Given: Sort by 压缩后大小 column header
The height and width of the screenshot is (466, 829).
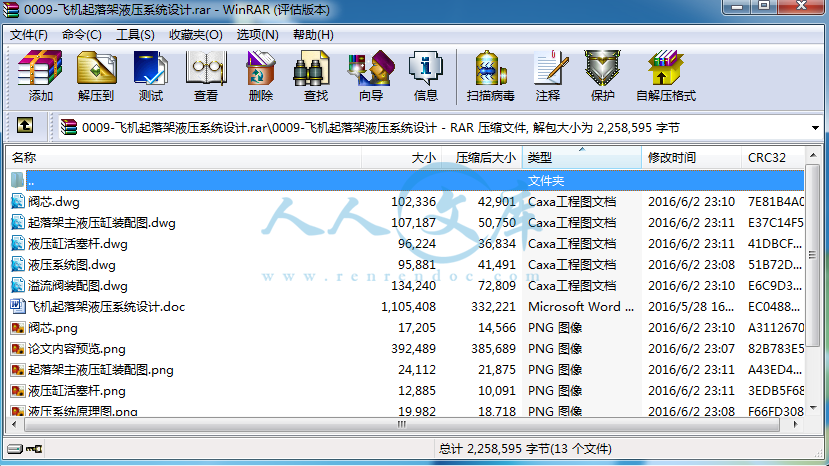Looking at the screenshot, I should (482, 158).
